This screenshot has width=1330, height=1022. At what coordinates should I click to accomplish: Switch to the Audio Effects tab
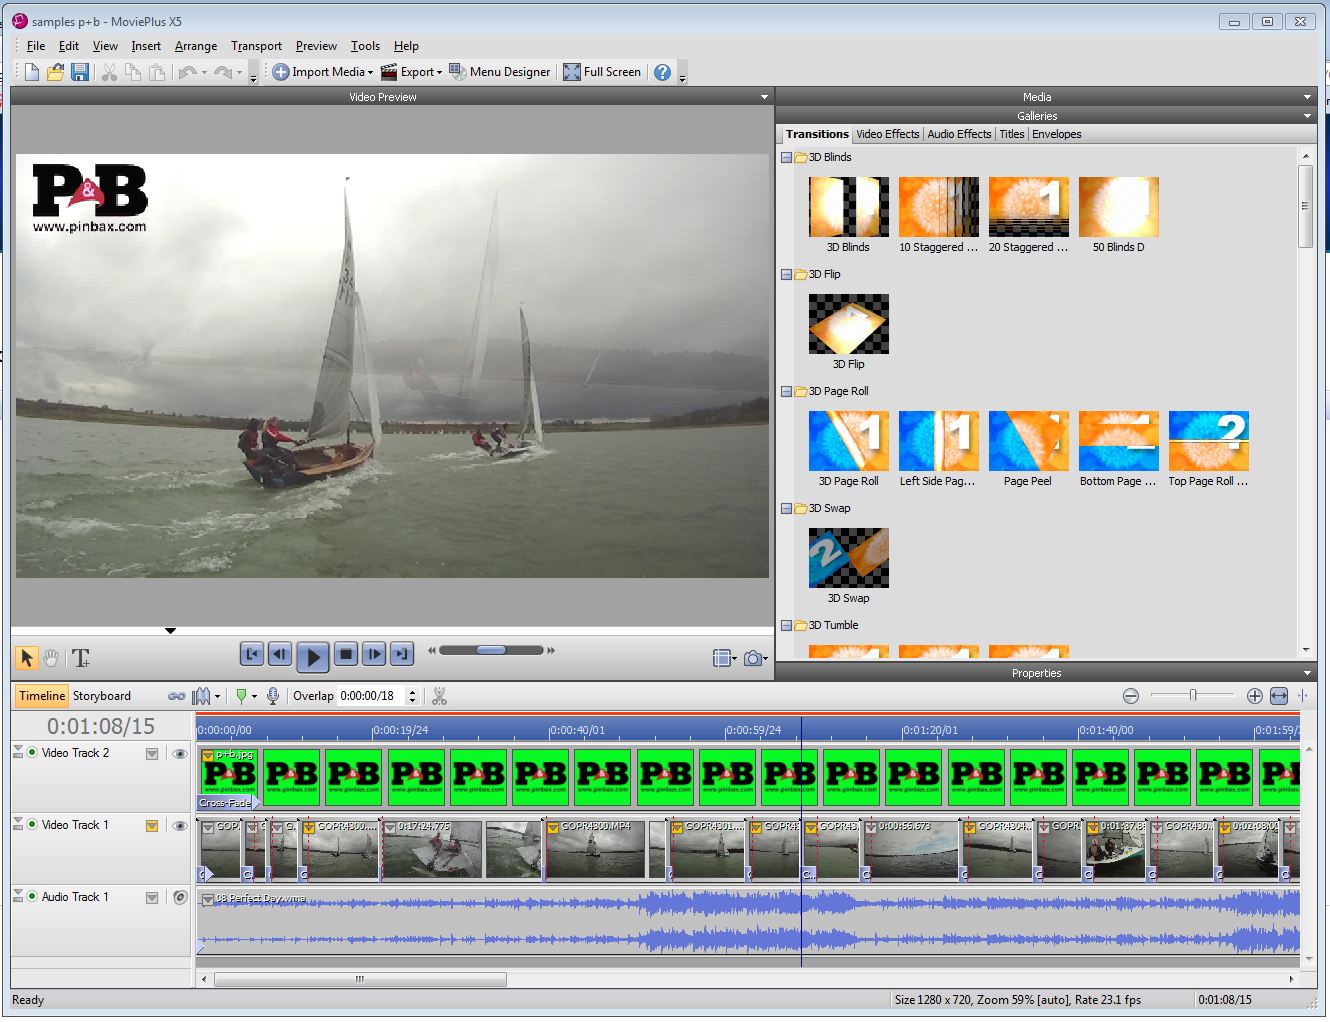[959, 134]
